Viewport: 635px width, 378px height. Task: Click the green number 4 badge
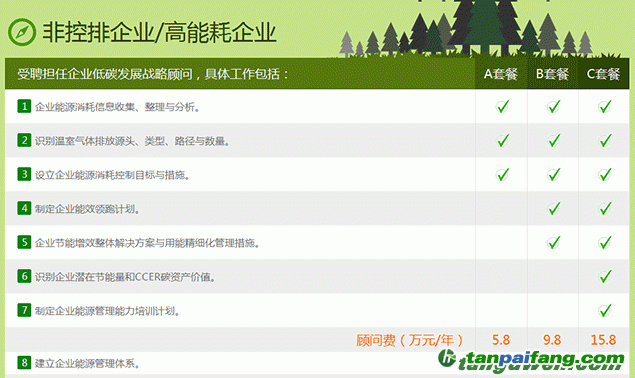click(x=24, y=209)
